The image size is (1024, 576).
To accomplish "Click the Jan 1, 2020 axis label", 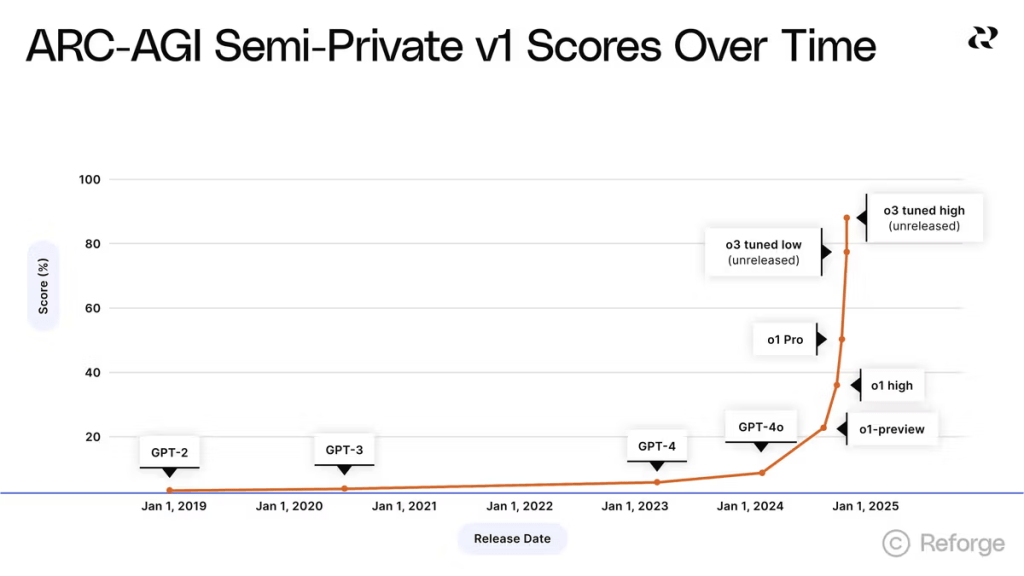I will pos(289,507).
